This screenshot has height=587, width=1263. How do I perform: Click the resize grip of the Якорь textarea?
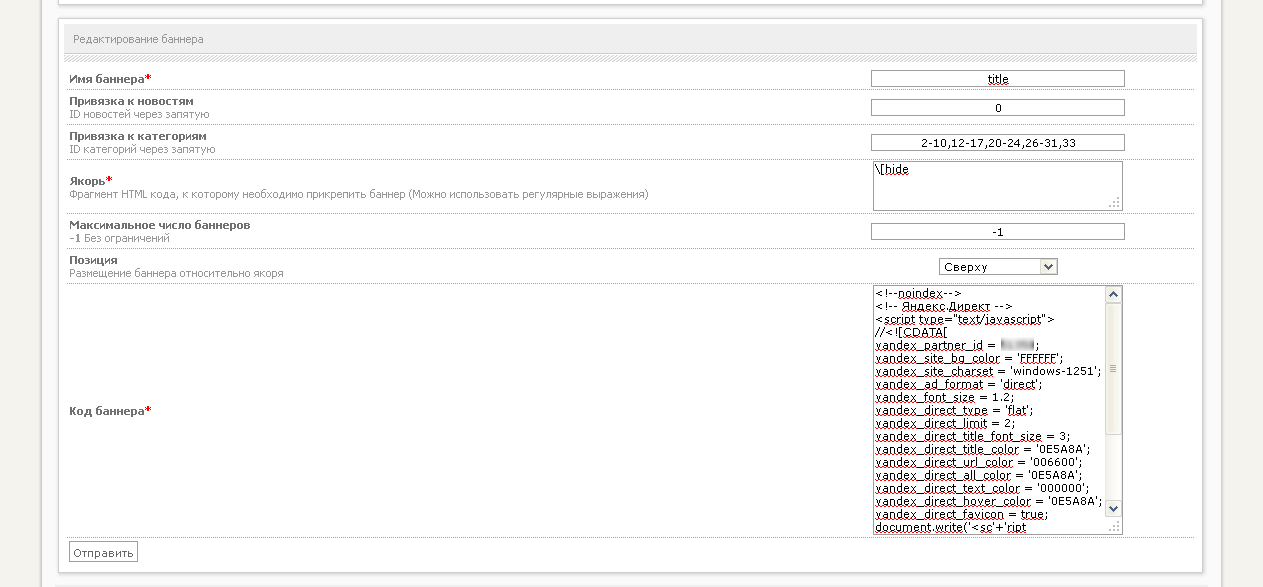(1114, 203)
